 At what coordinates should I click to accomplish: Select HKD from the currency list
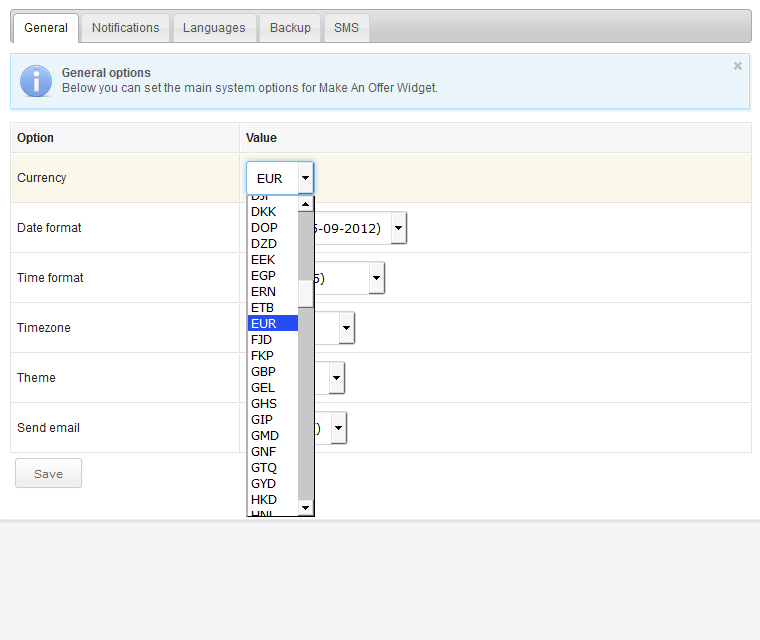point(272,500)
